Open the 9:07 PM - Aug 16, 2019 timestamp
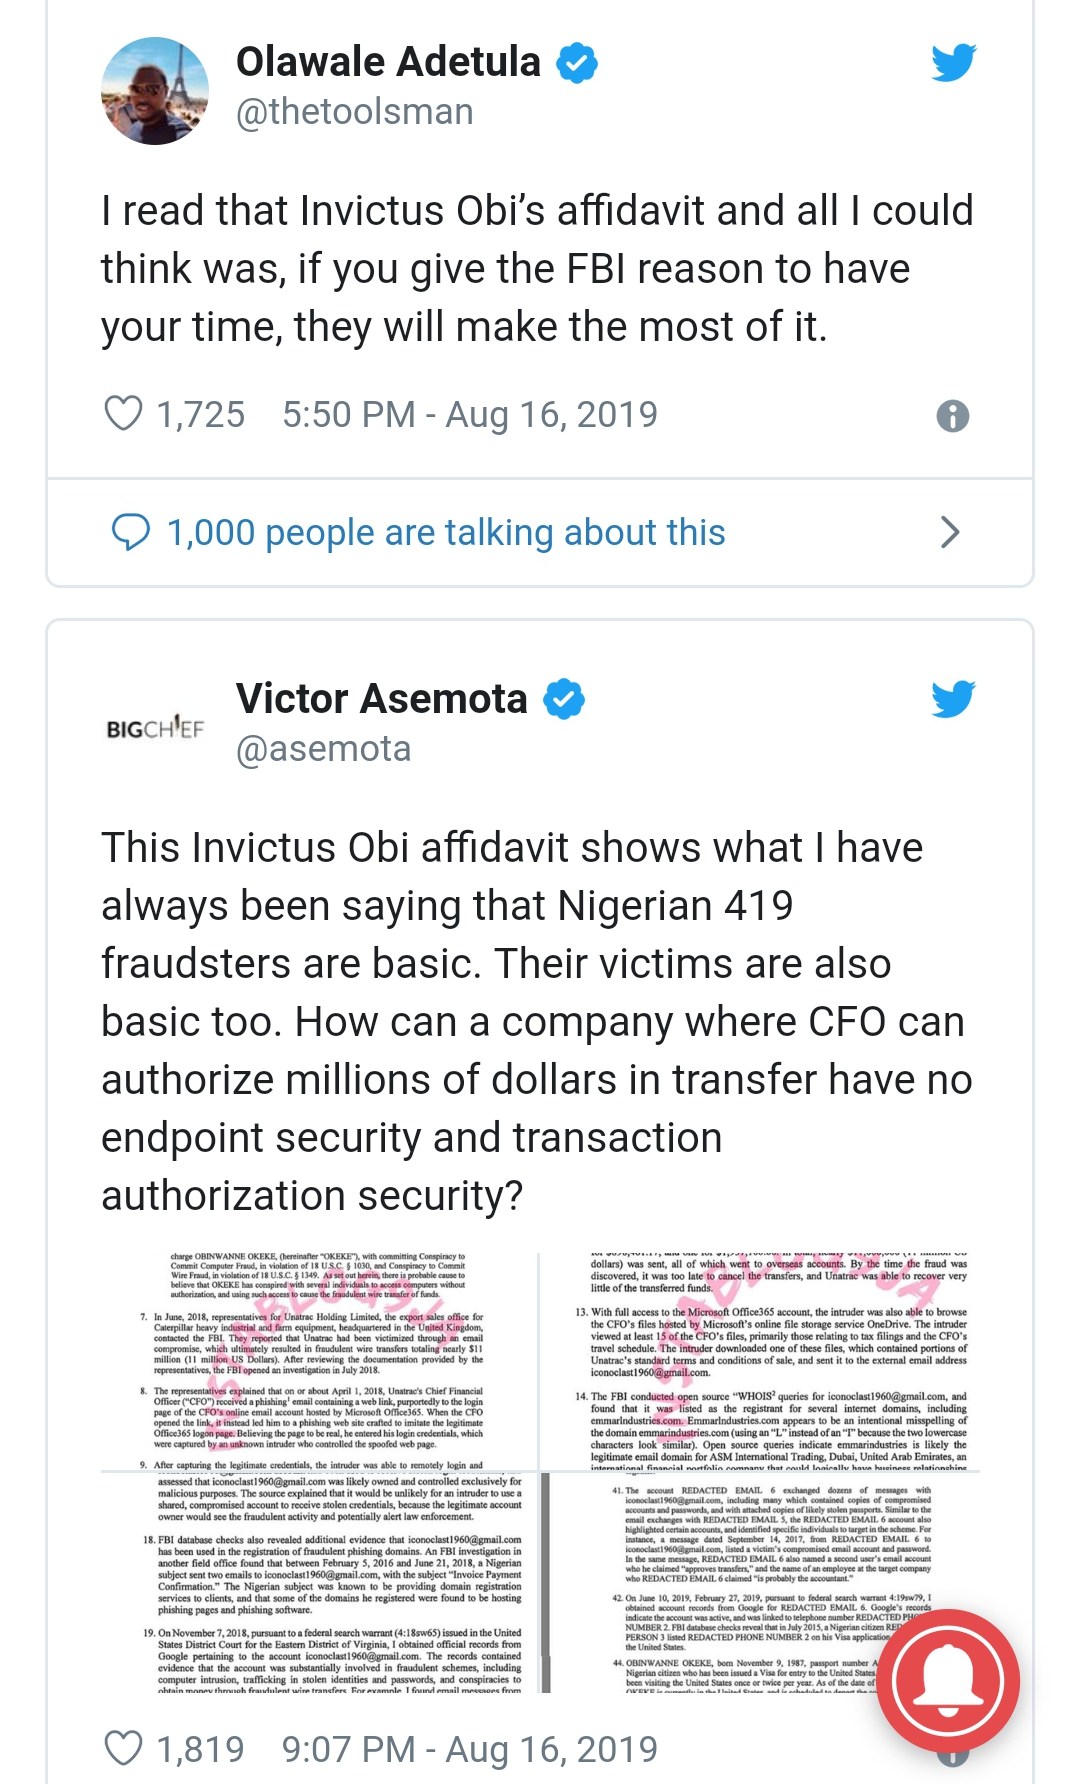1080x1784 pixels. point(470,1749)
